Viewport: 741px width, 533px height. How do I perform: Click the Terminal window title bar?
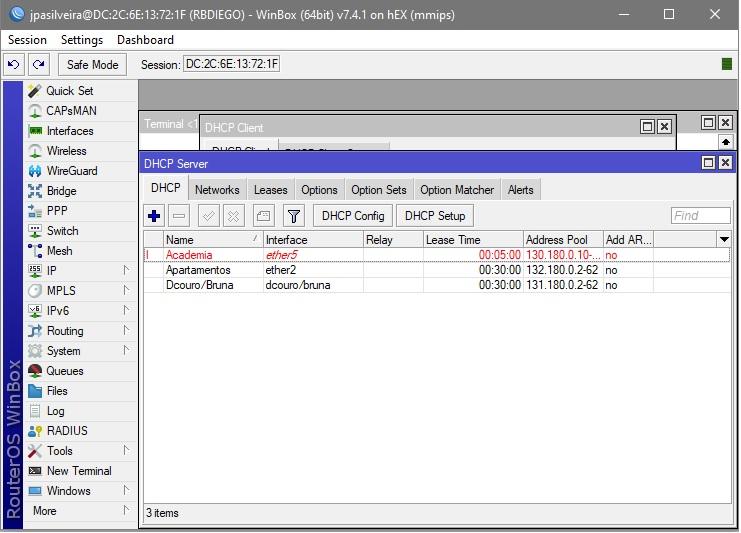(x=170, y=124)
